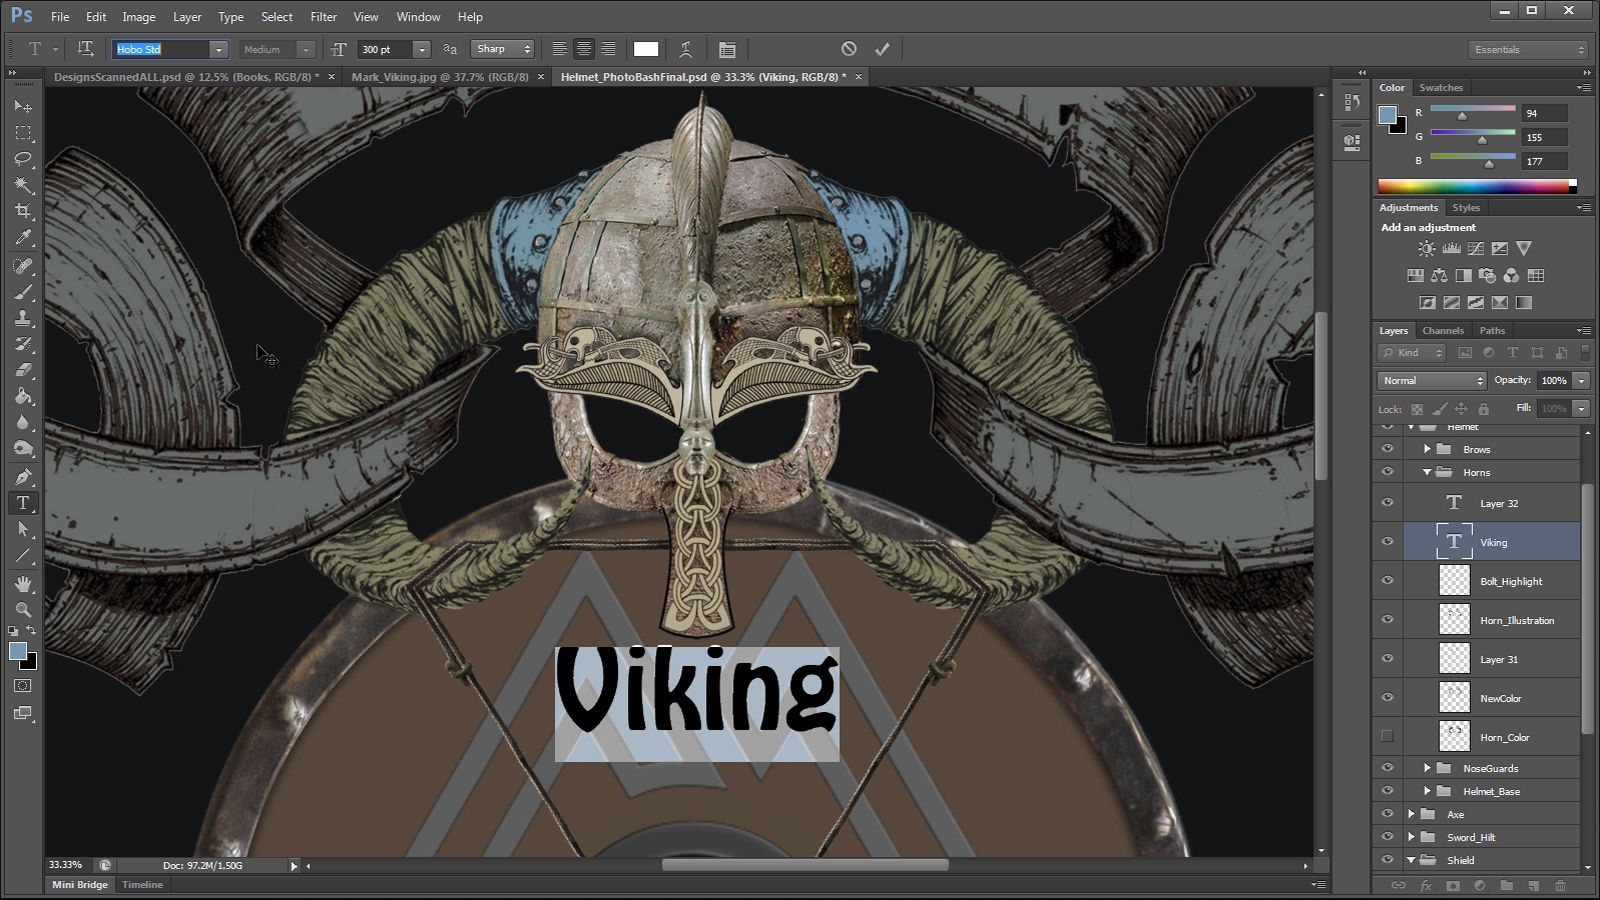Select the Zoom tool

click(x=23, y=609)
